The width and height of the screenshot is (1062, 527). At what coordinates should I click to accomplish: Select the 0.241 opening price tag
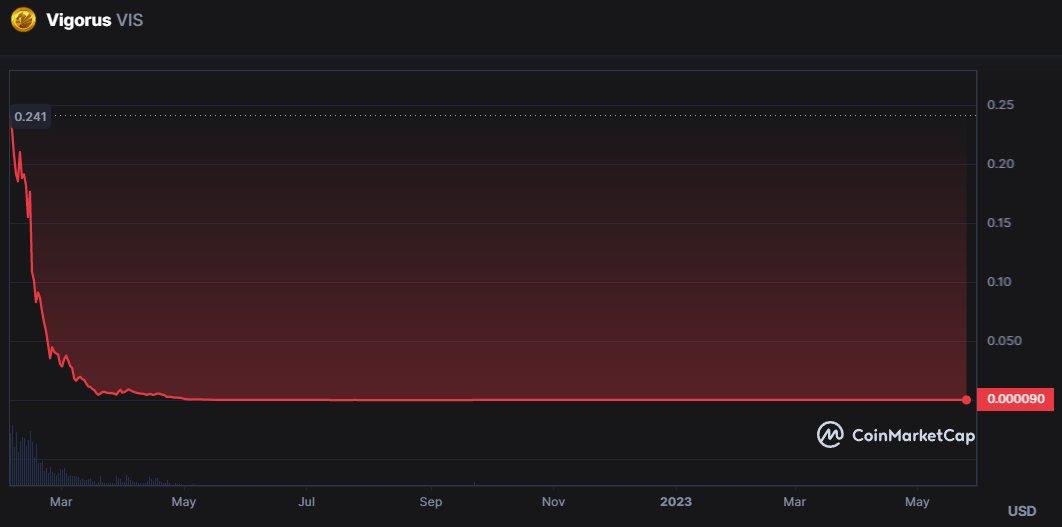coord(29,117)
